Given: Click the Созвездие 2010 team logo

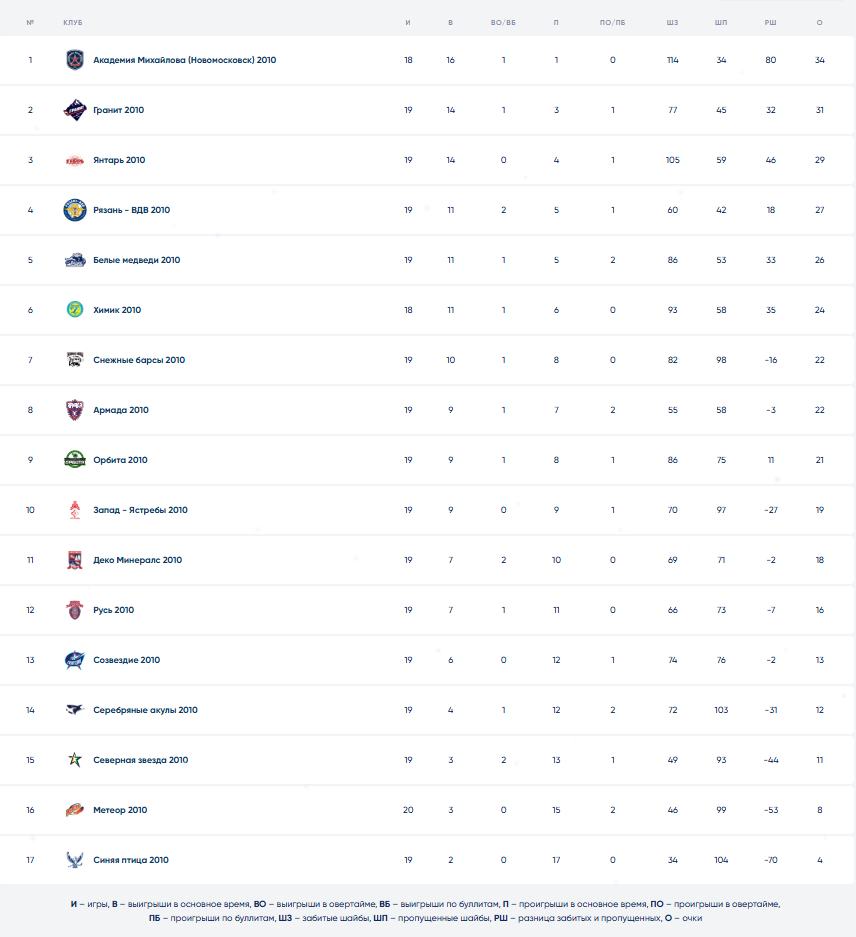Looking at the screenshot, I should (x=75, y=660).
